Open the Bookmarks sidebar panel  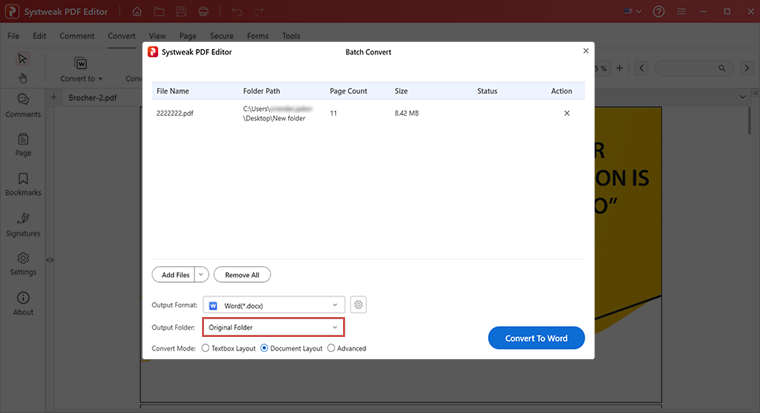pos(23,184)
